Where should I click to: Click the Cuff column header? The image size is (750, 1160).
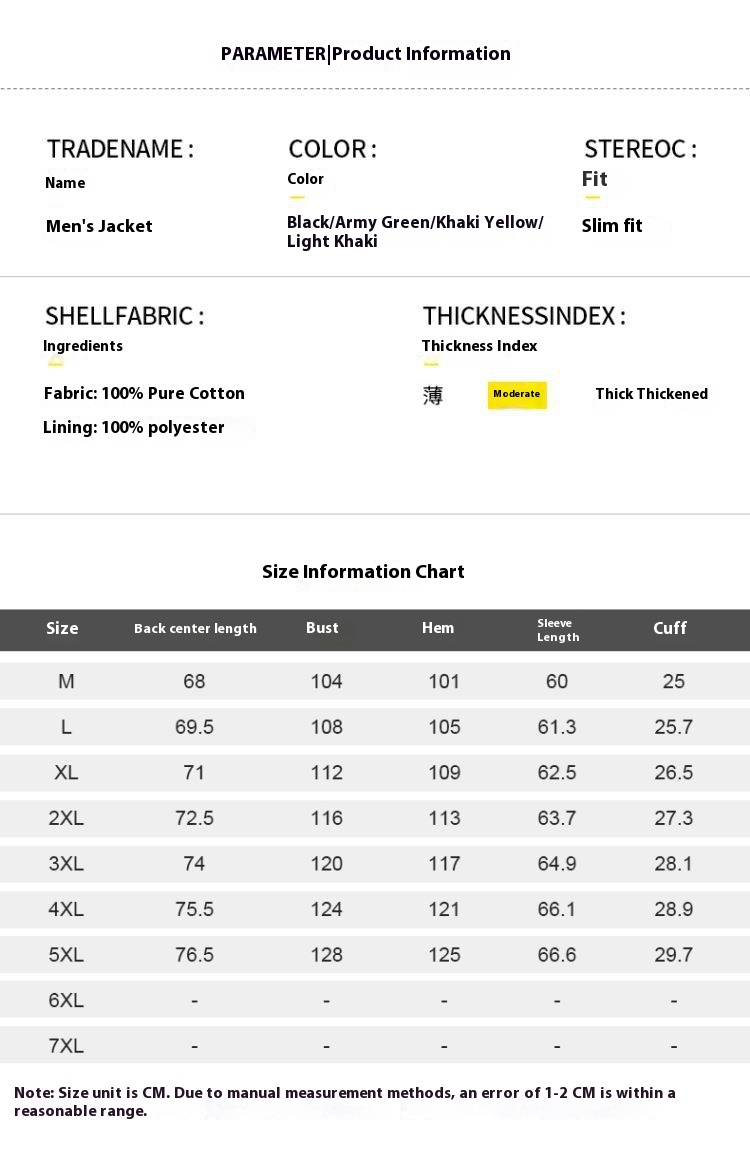[670, 628]
